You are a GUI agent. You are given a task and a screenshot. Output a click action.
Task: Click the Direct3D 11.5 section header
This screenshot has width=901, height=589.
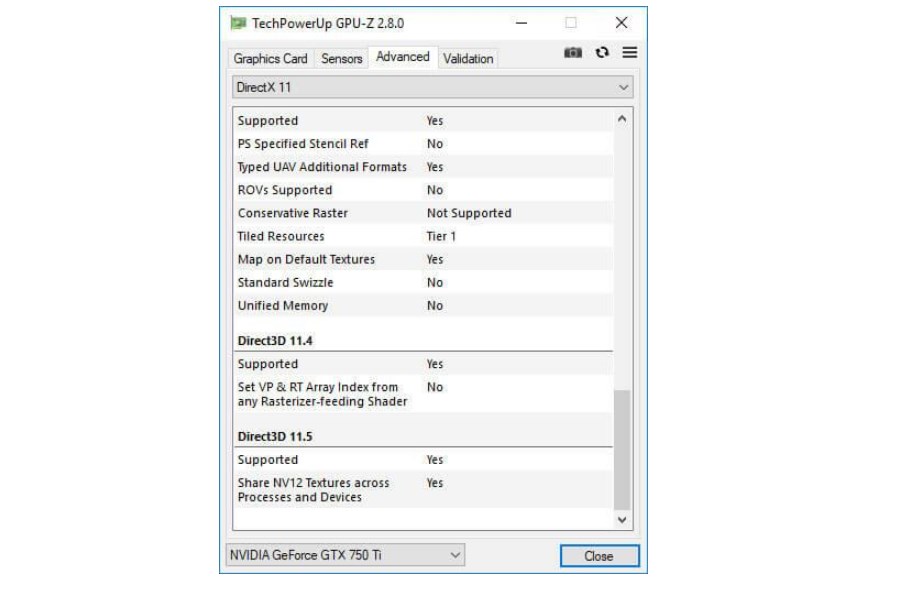point(275,437)
